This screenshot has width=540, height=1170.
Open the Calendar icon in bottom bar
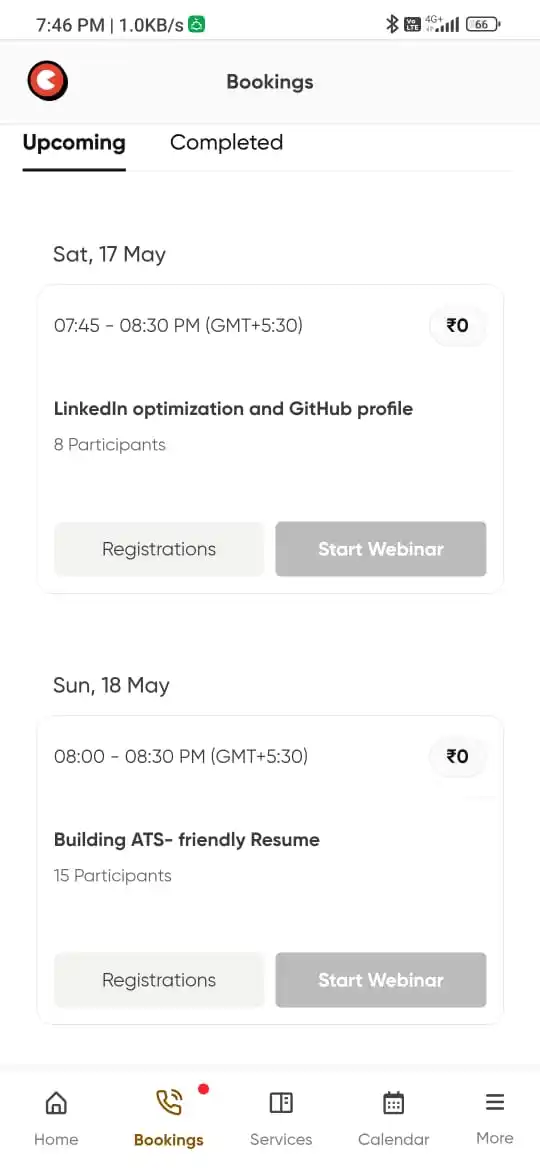(393, 1103)
